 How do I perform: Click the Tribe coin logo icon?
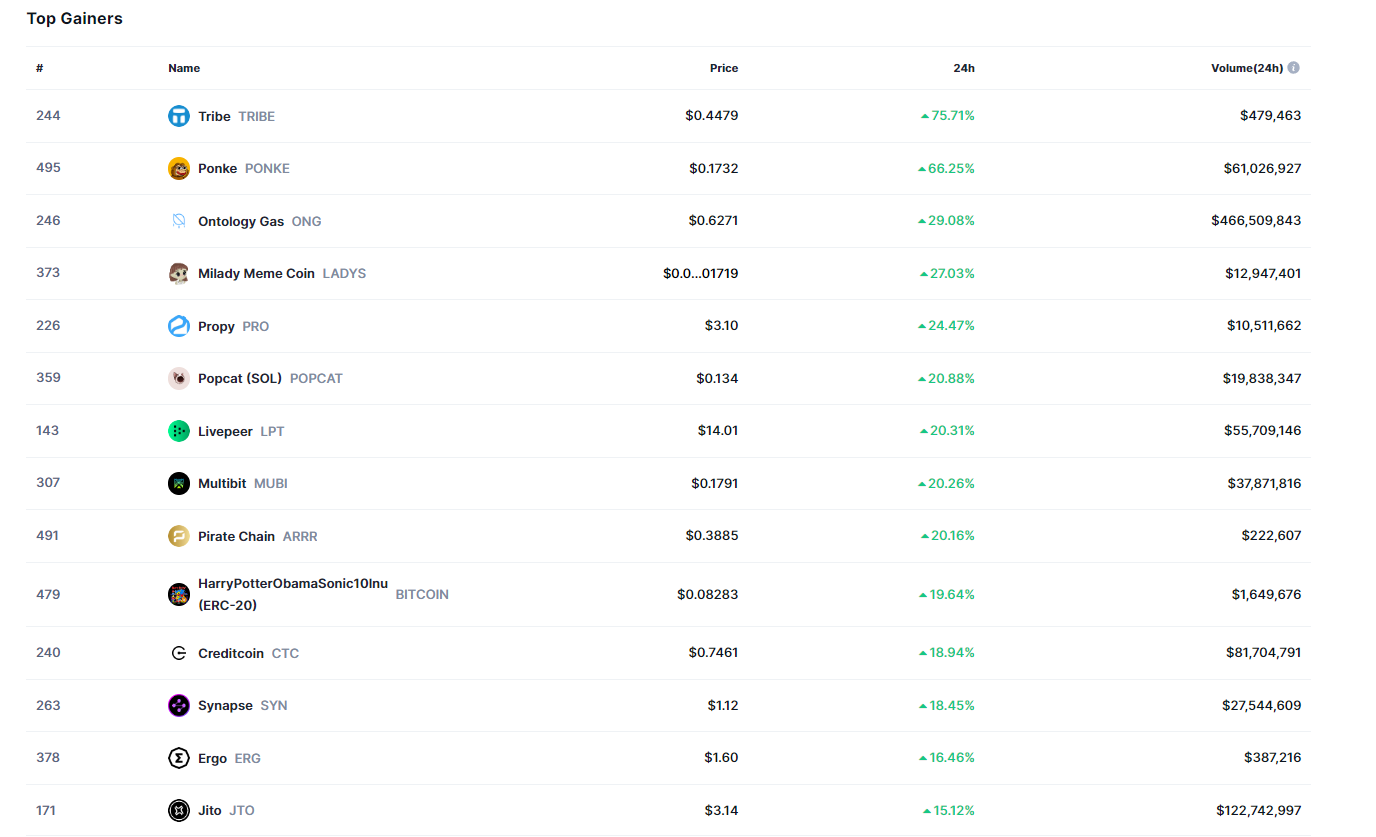tap(178, 116)
